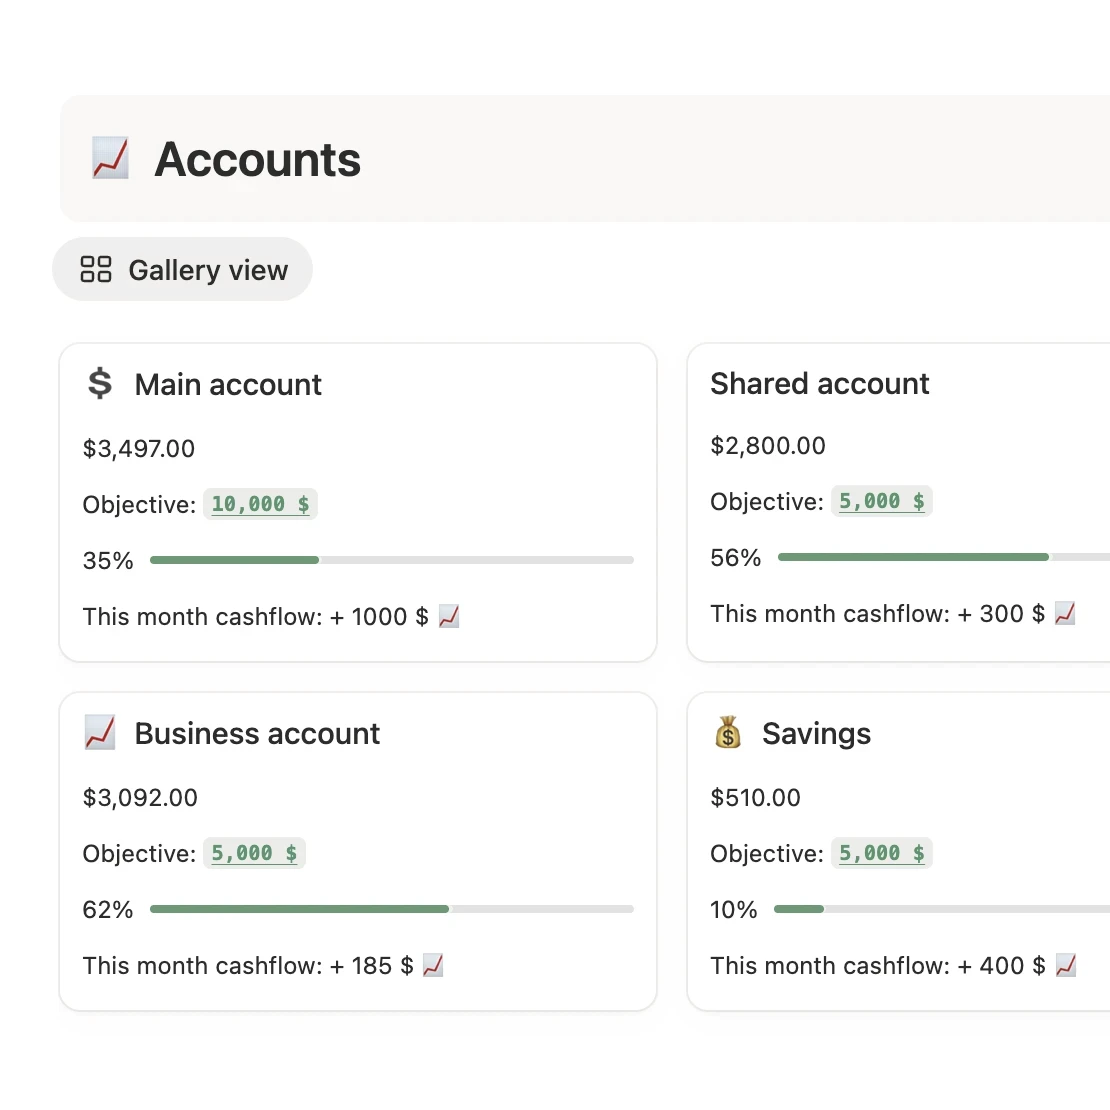
Task: Click the chart emoji after Savings cashflow
Action: coord(1067,966)
